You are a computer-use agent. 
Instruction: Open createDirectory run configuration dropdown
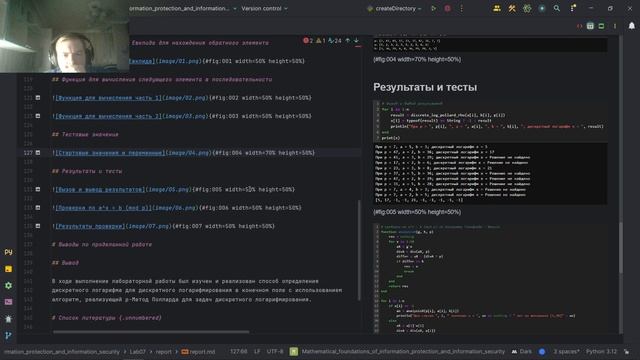(x=394, y=8)
